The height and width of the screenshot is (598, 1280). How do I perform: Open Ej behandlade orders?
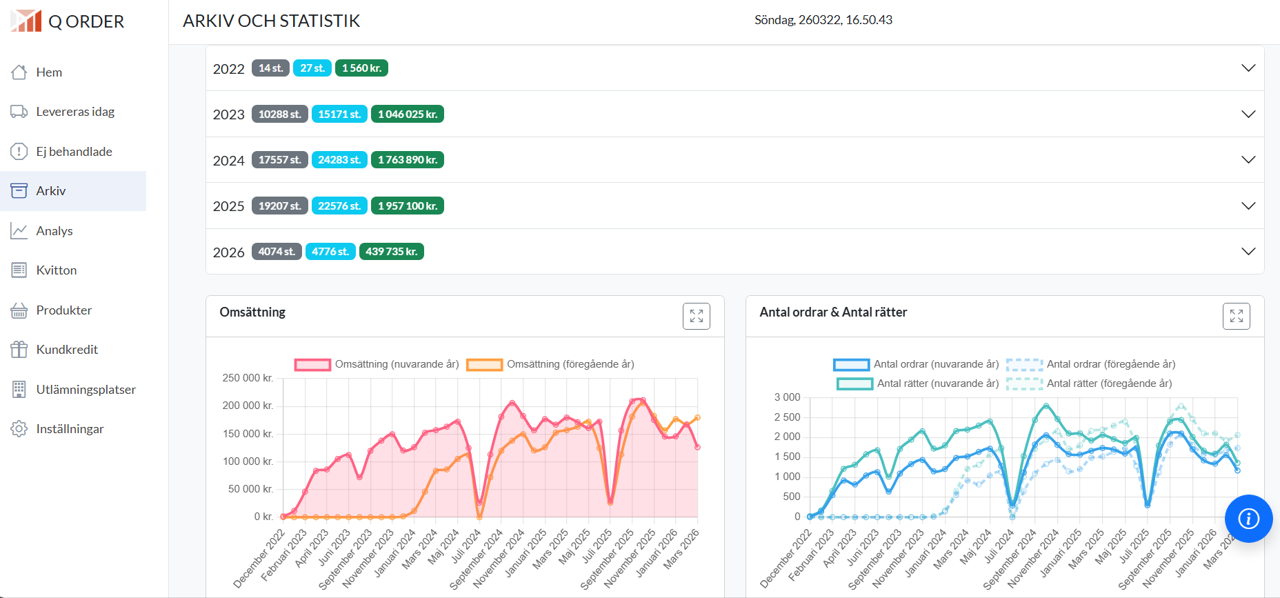coord(73,152)
